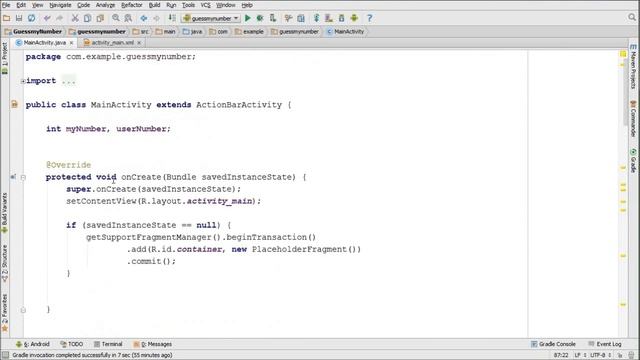The width and height of the screenshot is (640, 360).
Task: Click the Forward navigation arrow
Action: [x=156, y=18]
